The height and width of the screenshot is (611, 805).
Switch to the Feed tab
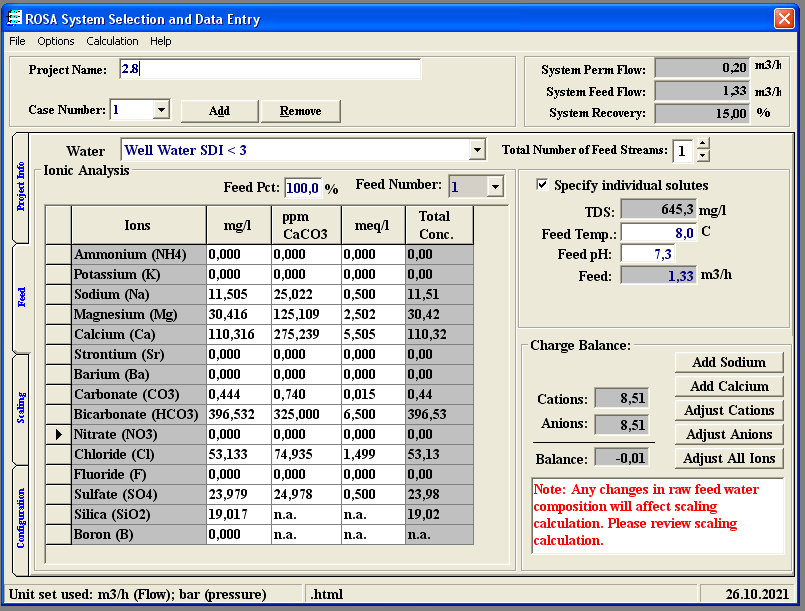click(x=21, y=297)
